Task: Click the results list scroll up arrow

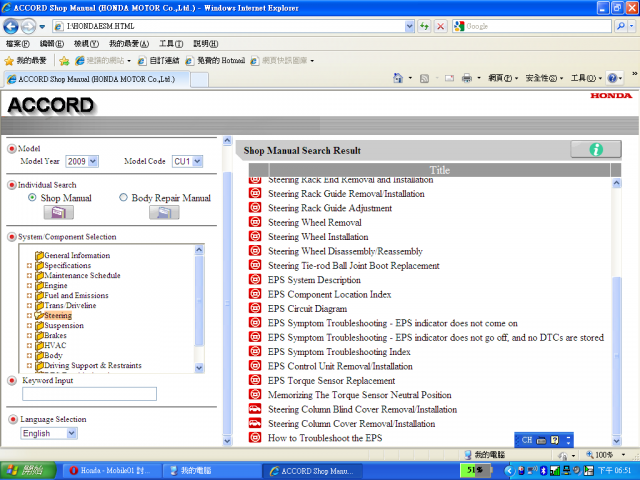Action: 617,183
